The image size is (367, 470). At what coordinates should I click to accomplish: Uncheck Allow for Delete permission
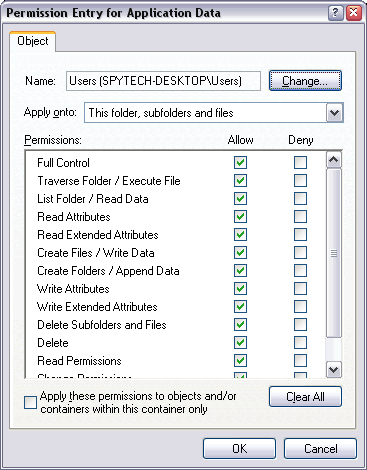pos(240,342)
